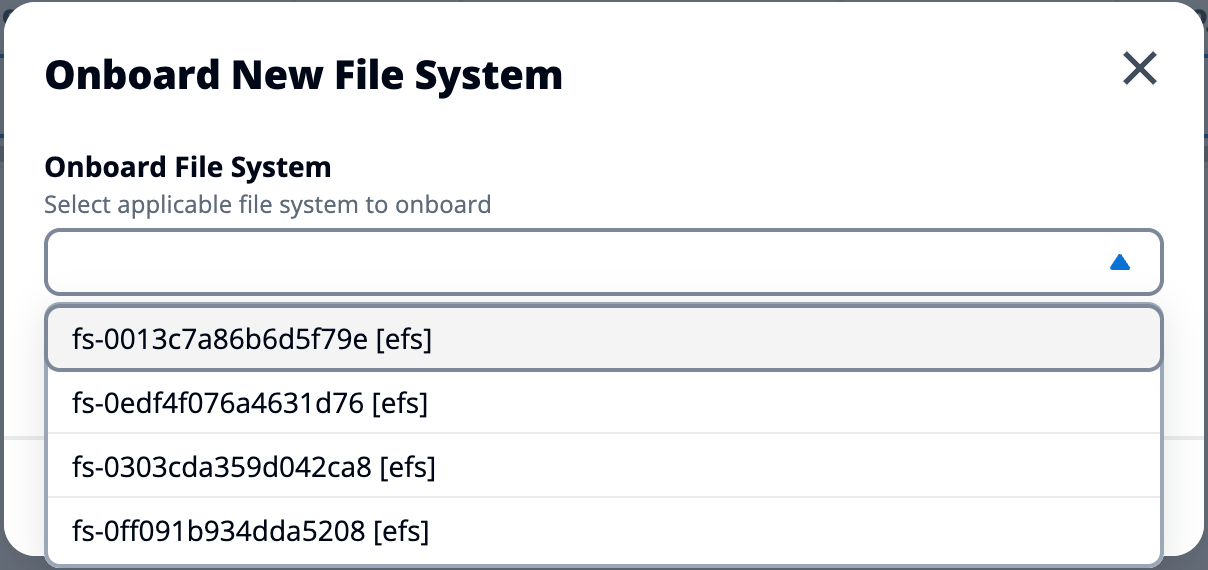Select the option starting with fs-0013c
1208x570 pixels.
click(252, 340)
